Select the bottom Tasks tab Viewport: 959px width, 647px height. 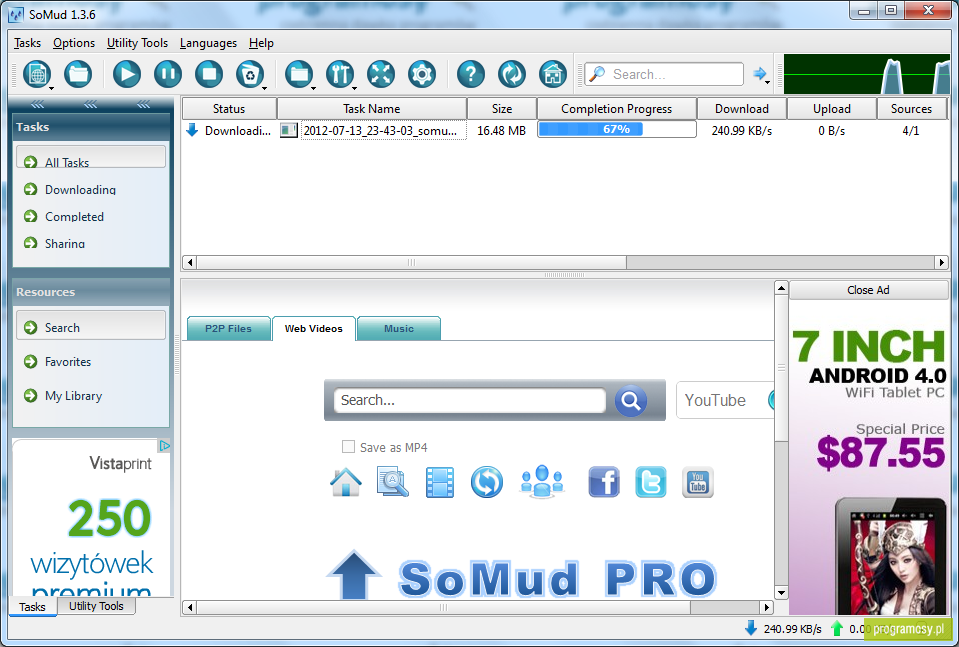pos(32,607)
